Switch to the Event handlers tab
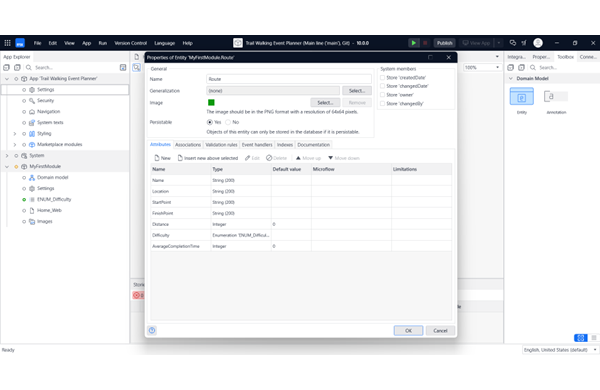 coord(257,145)
